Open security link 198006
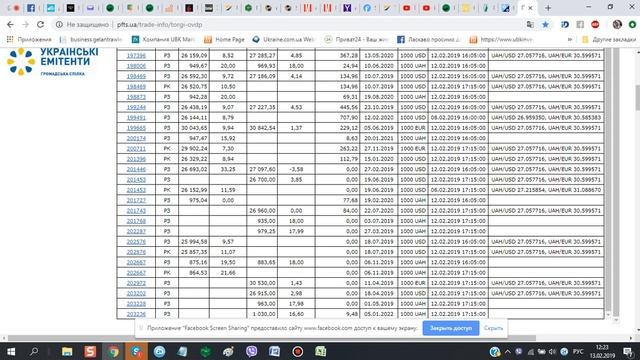The width and height of the screenshot is (640, 360). point(136,66)
